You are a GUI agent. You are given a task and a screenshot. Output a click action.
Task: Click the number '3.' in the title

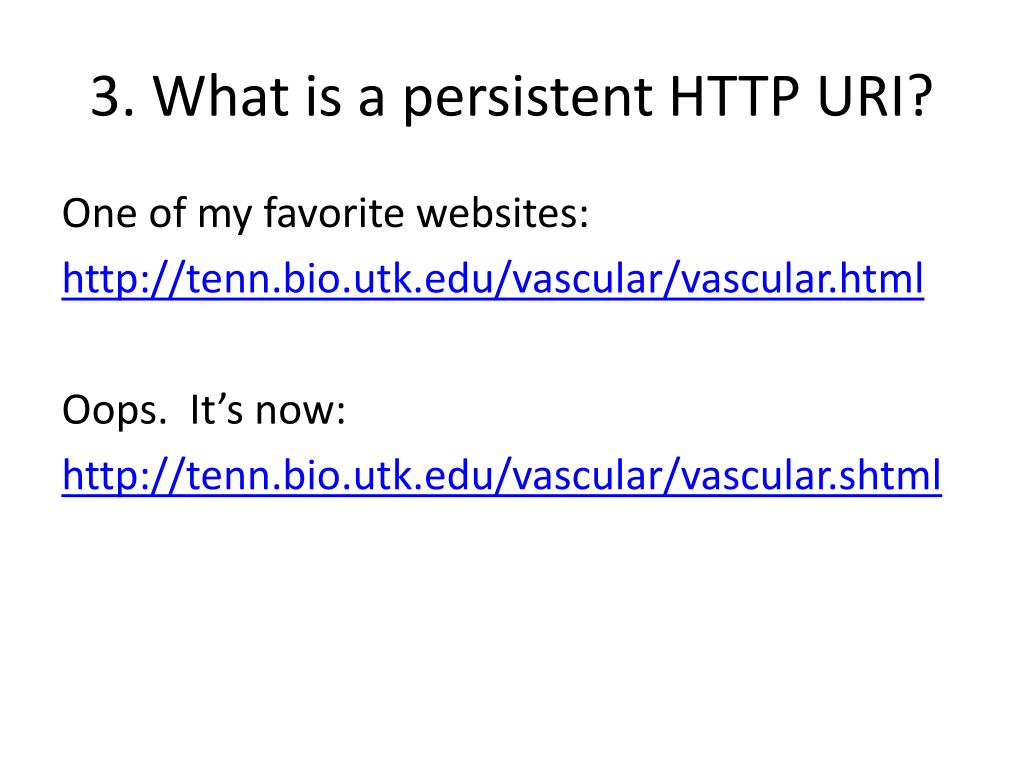[x=113, y=97]
